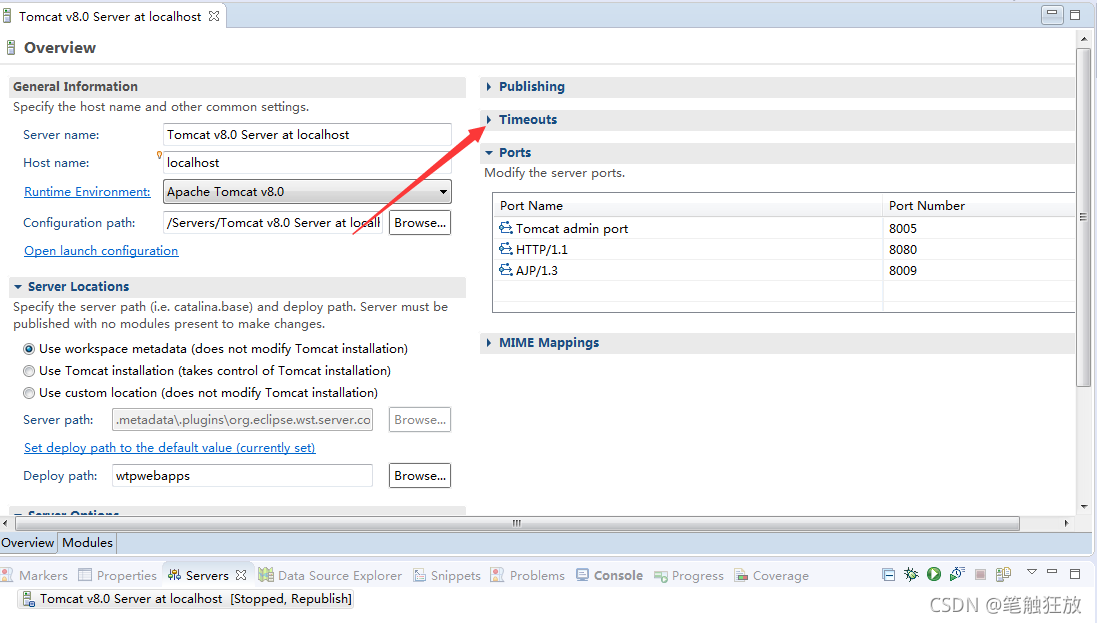
Task: Click the disabled stop server icon
Action: pyautogui.click(x=980, y=575)
